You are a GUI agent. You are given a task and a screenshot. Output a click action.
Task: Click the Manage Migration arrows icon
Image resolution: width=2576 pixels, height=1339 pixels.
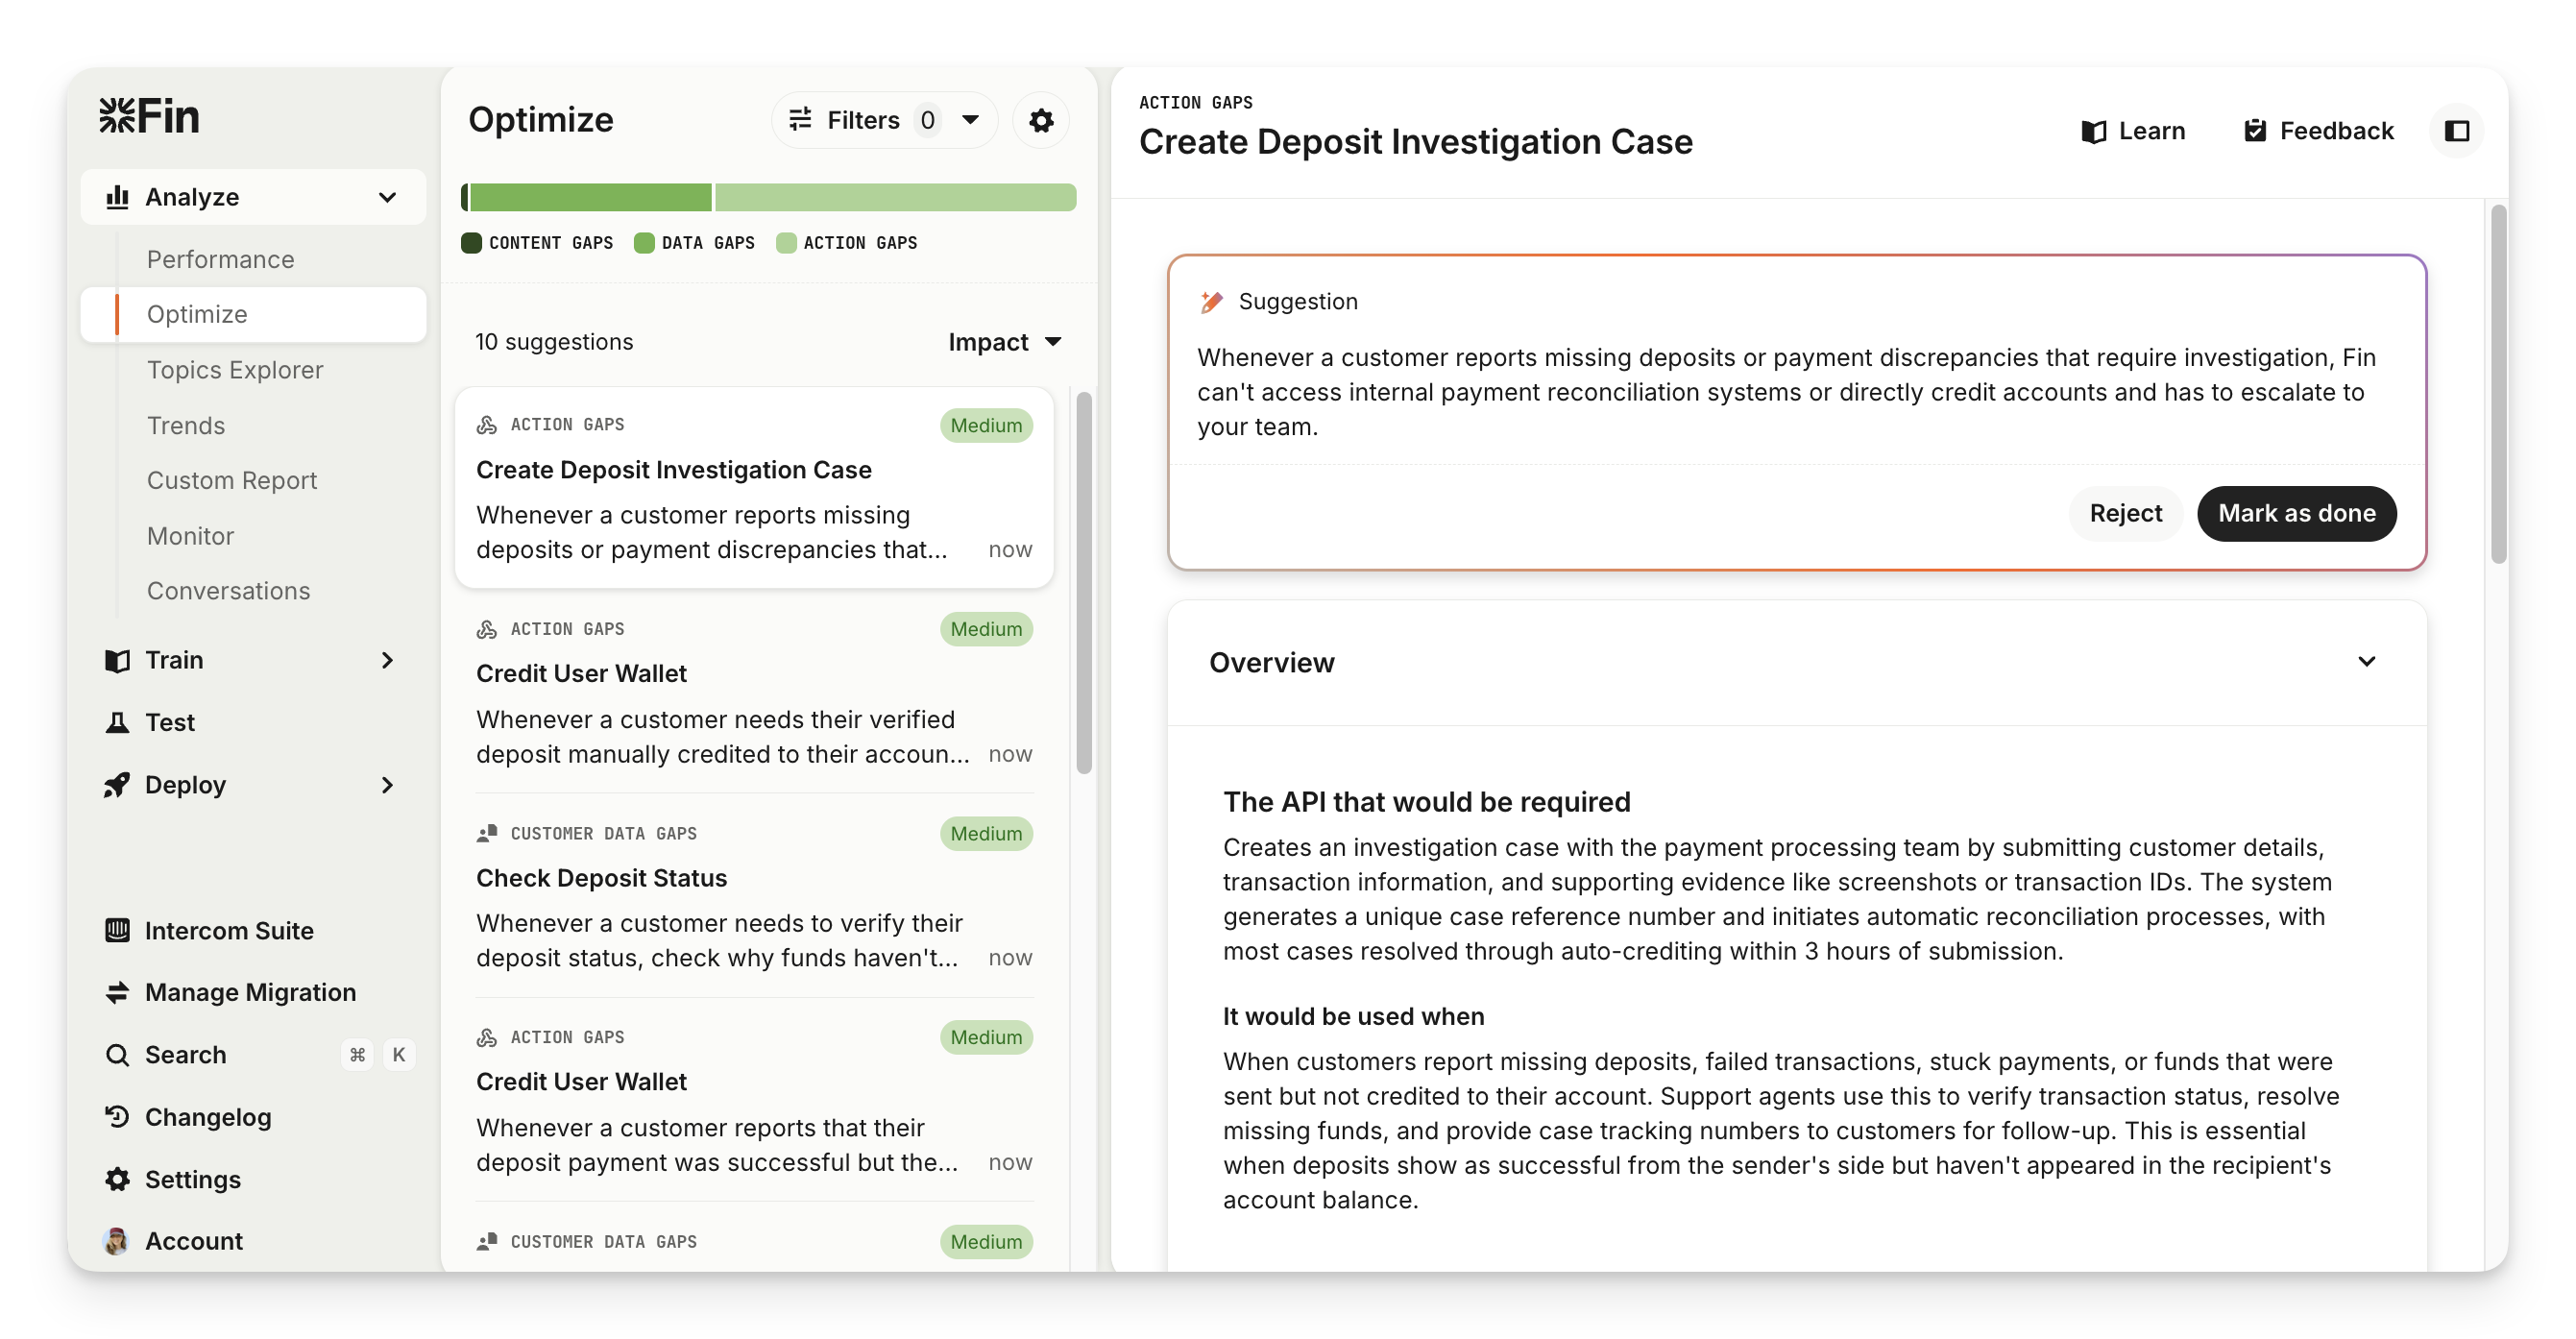pyautogui.click(x=117, y=992)
